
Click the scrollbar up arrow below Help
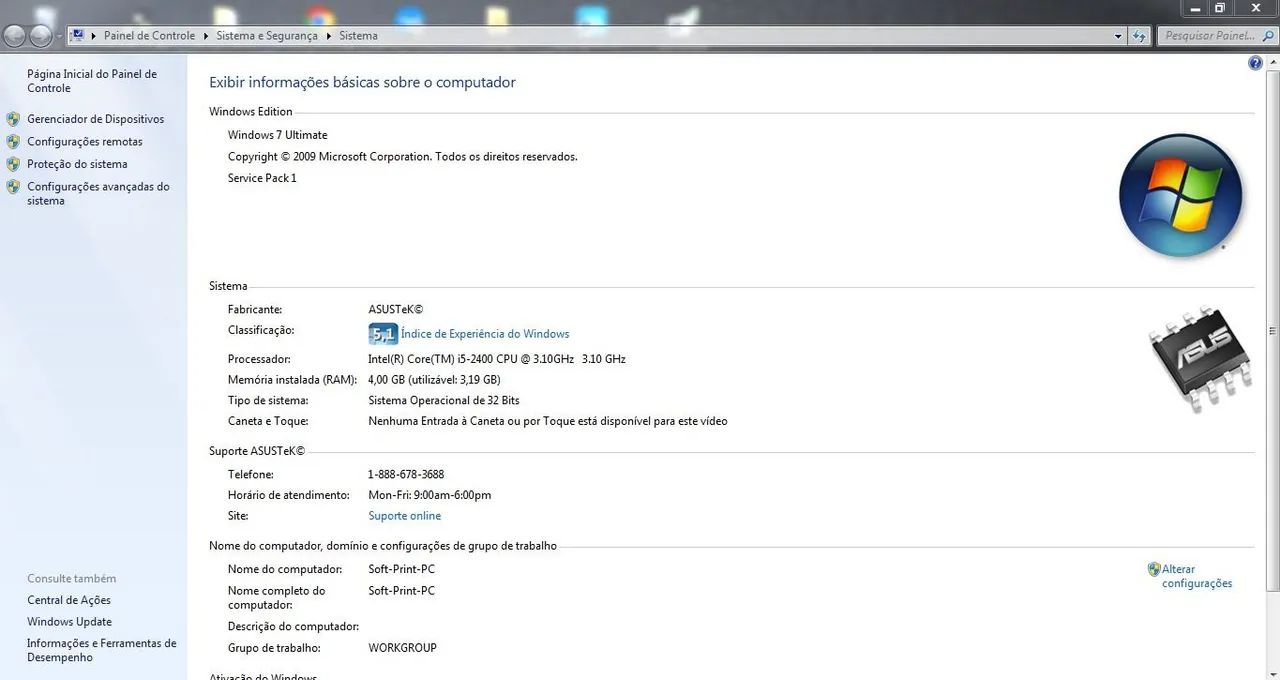(x=1272, y=60)
